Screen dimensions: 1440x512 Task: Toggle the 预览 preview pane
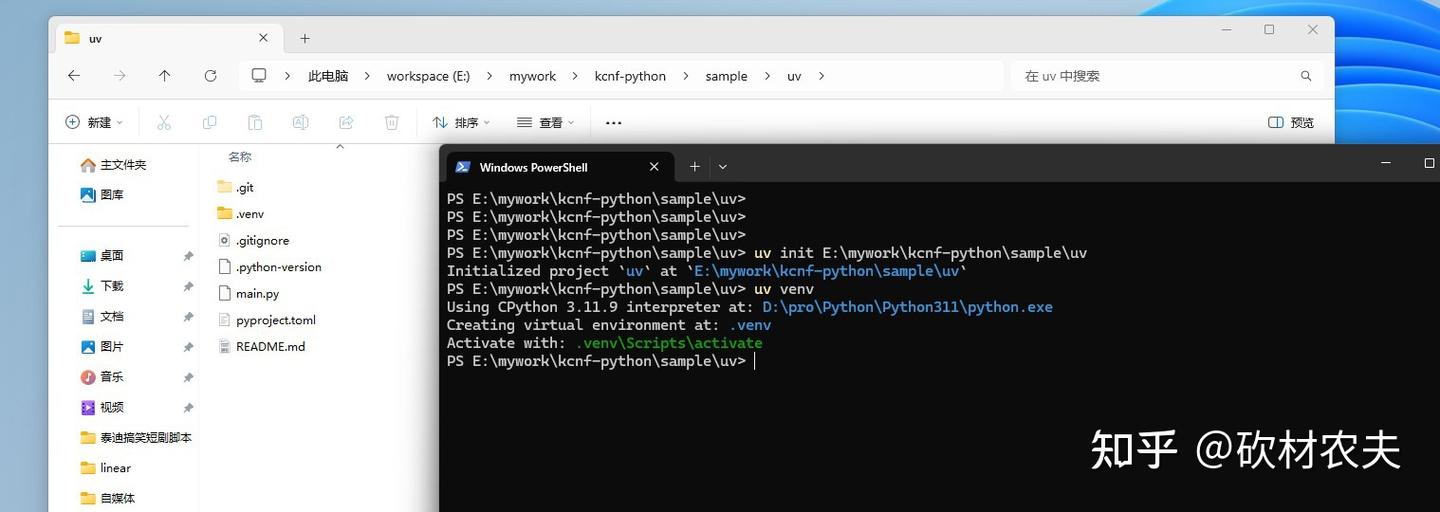[x=1291, y=122]
